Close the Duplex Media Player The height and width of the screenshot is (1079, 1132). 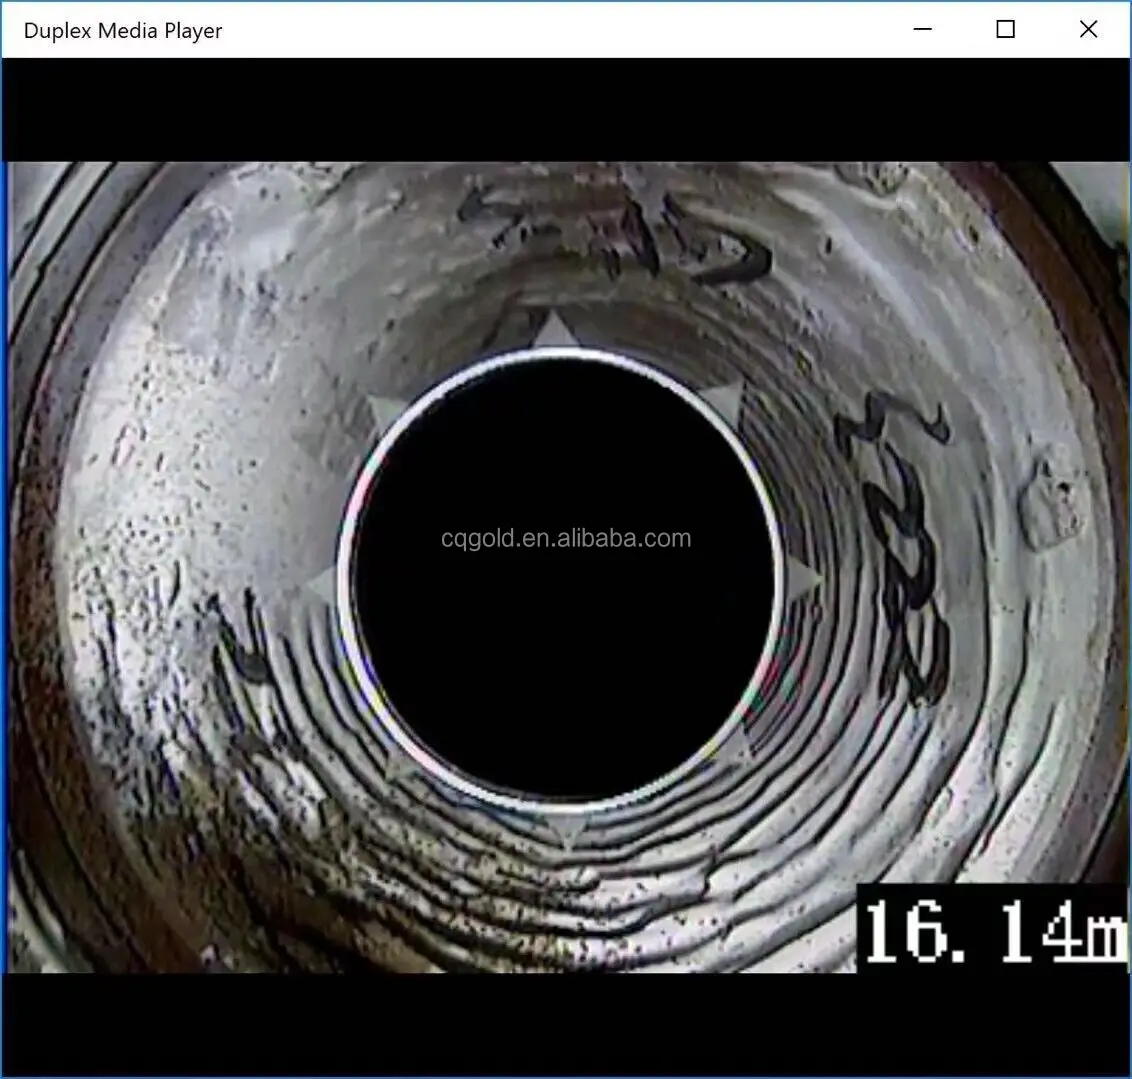(x=1088, y=29)
